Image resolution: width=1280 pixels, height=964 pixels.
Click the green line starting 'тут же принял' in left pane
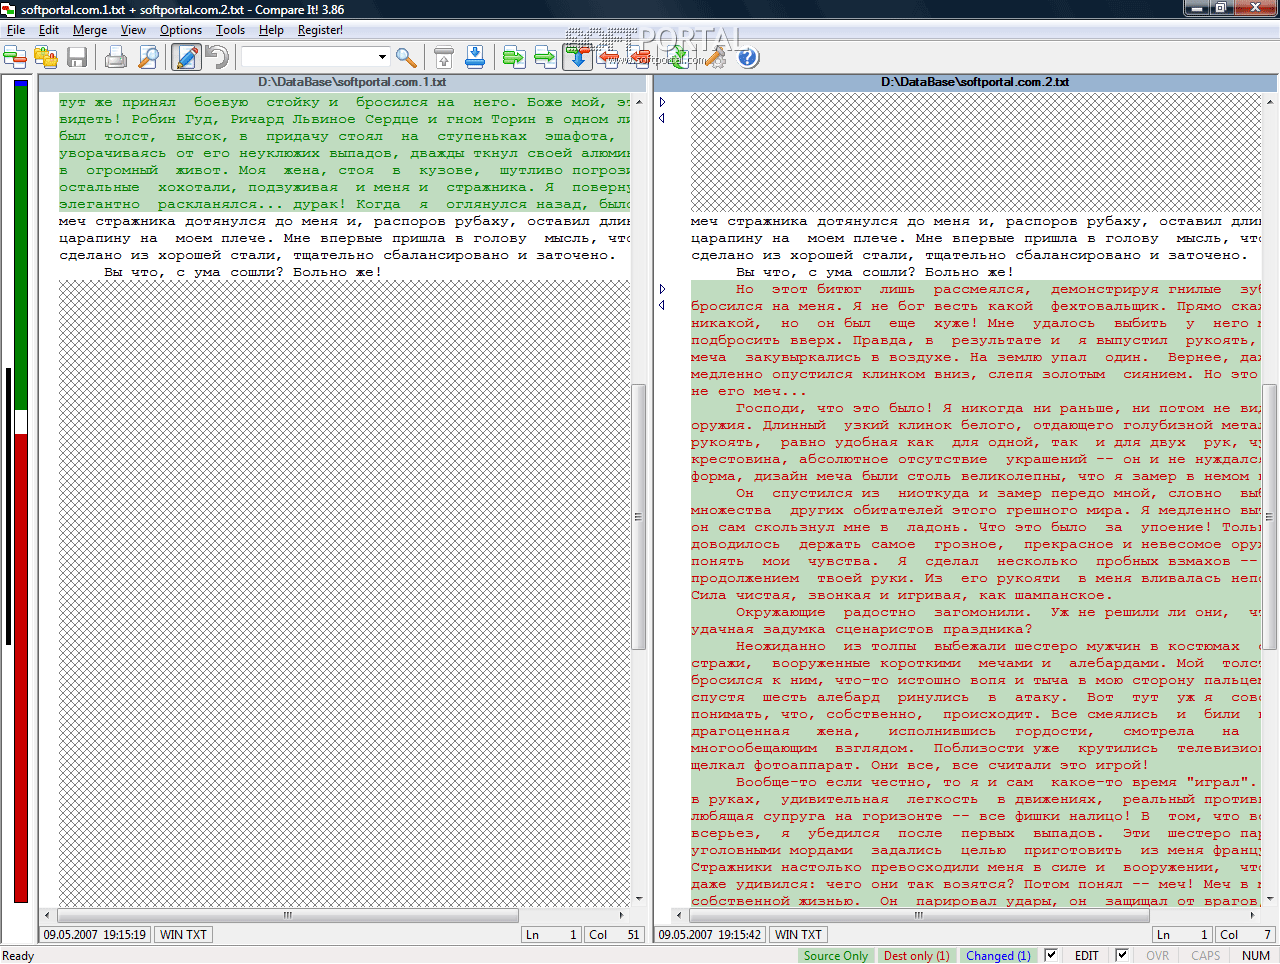(344, 102)
